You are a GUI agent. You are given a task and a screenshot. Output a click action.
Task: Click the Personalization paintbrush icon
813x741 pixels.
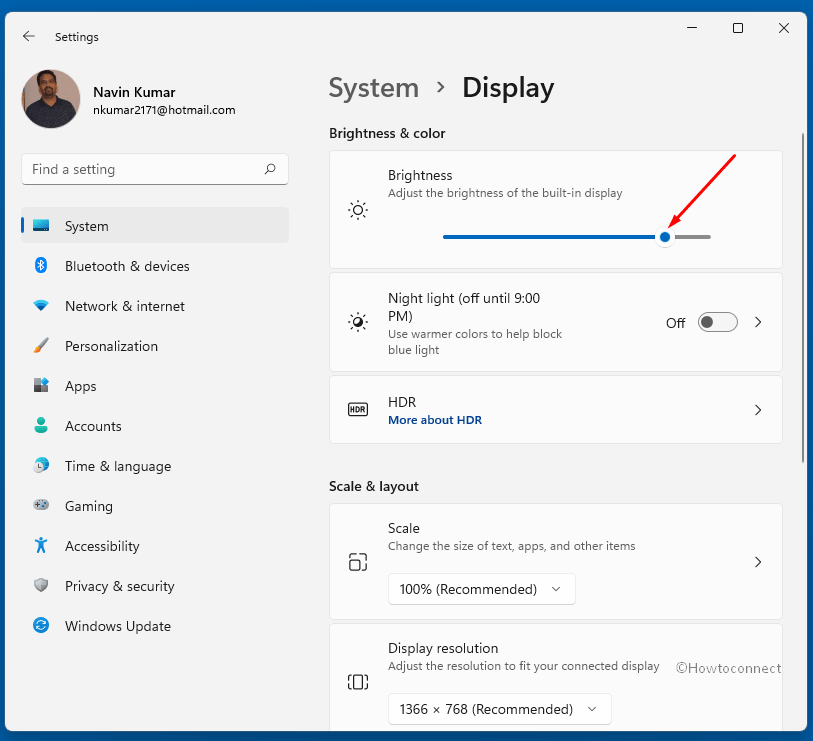click(41, 345)
